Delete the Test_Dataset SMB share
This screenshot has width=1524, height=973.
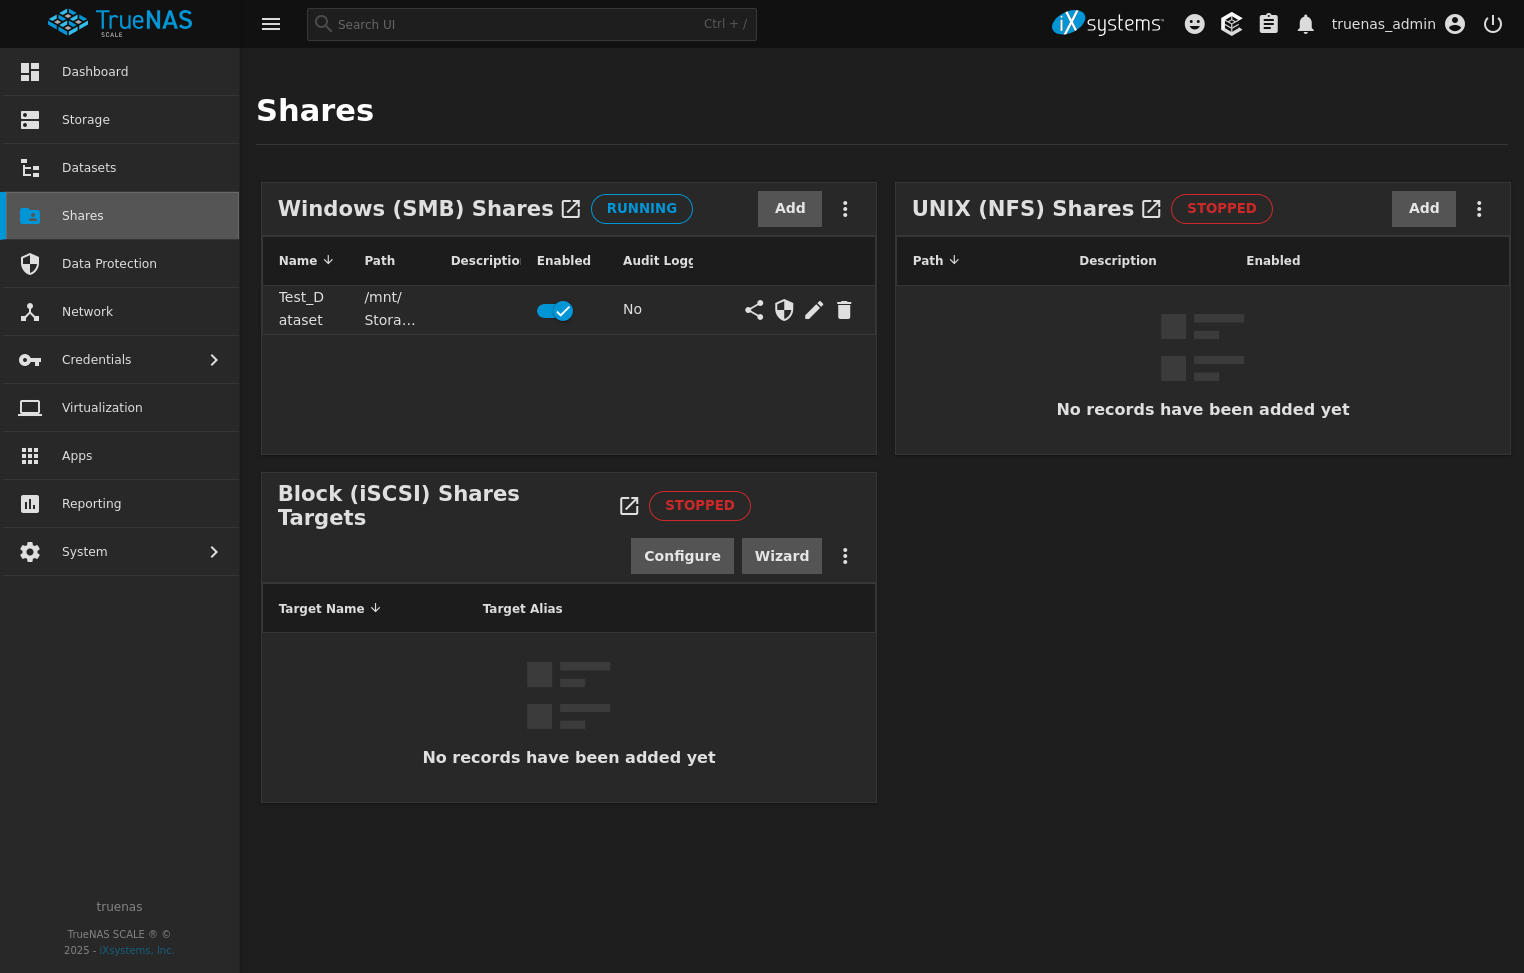point(844,310)
